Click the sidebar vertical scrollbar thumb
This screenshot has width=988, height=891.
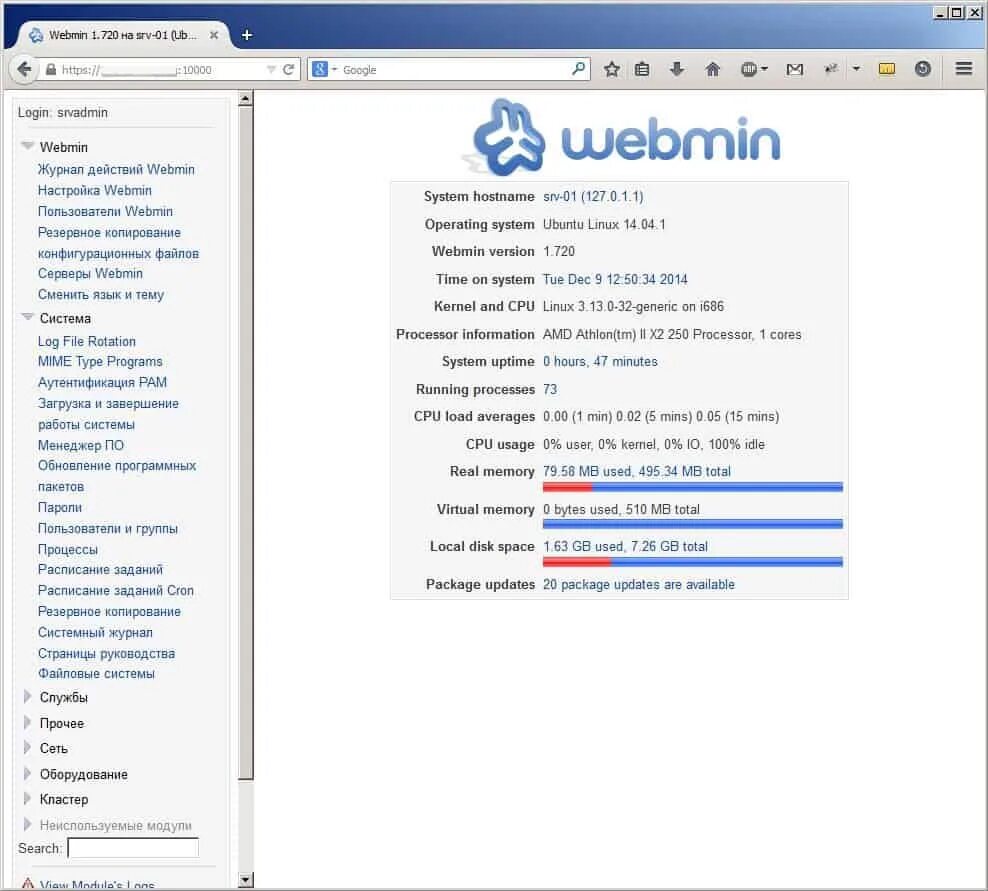[246, 443]
